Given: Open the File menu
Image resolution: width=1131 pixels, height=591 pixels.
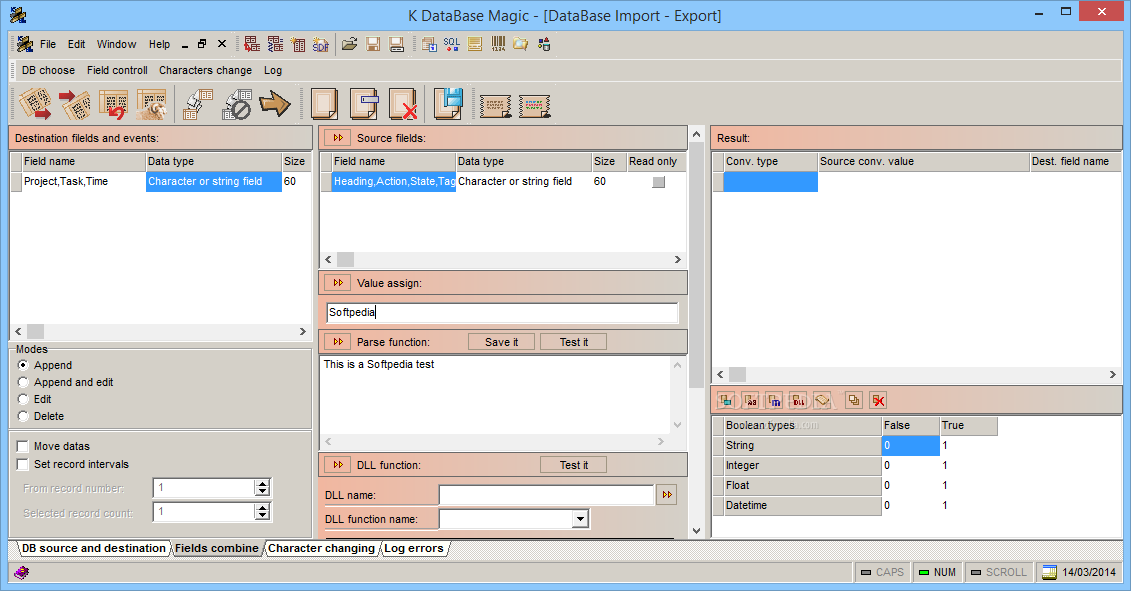Looking at the screenshot, I should click(x=48, y=45).
